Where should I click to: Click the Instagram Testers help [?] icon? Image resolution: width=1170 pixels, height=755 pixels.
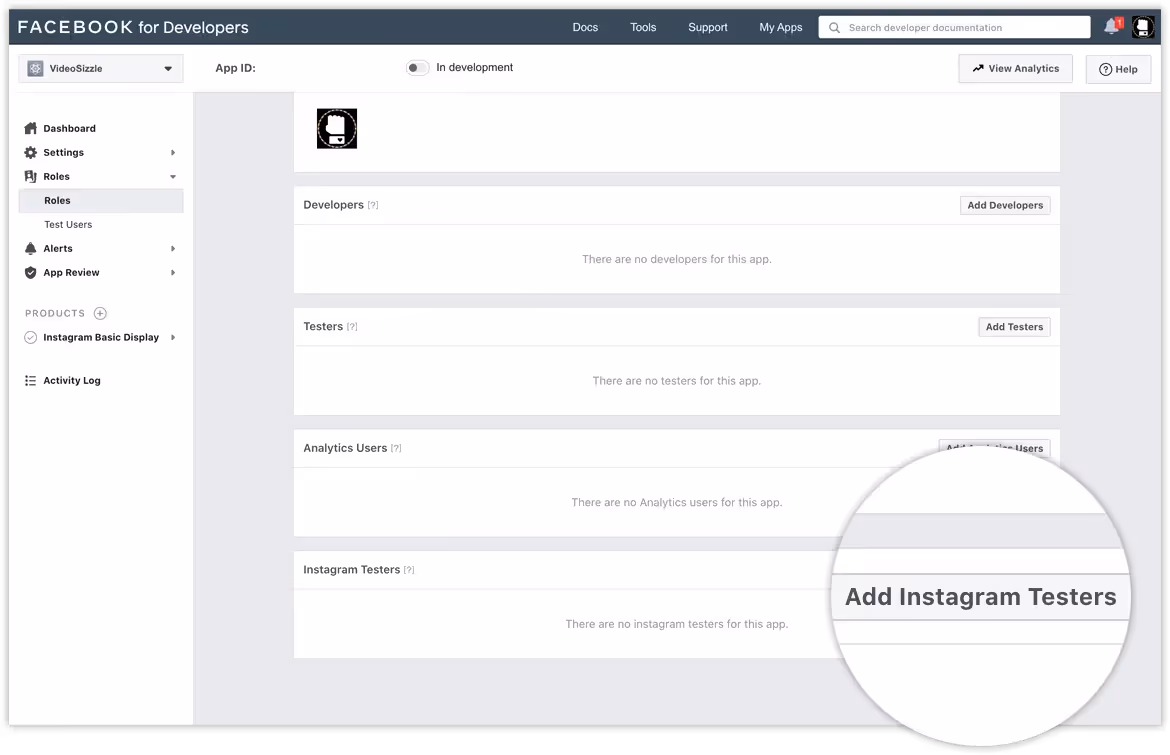point(409,570)
